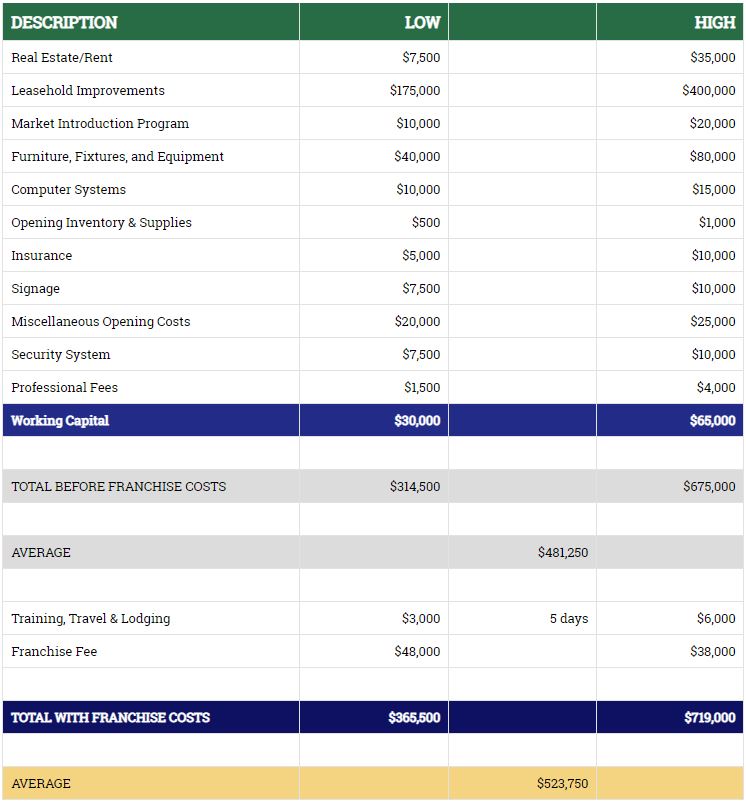This screenshot has height=801, width=746.
Task: Click the "5 days" training cell
Action: pos(568,619)
